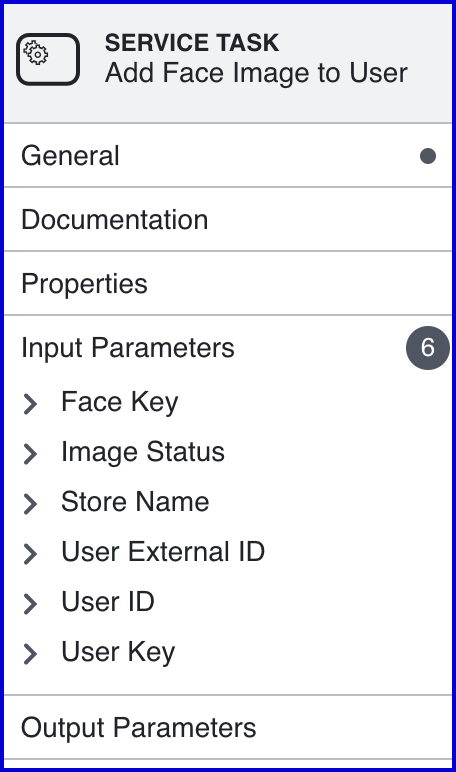Open the Documentation section
456x772 pixels.
click(x=228, y=220)
